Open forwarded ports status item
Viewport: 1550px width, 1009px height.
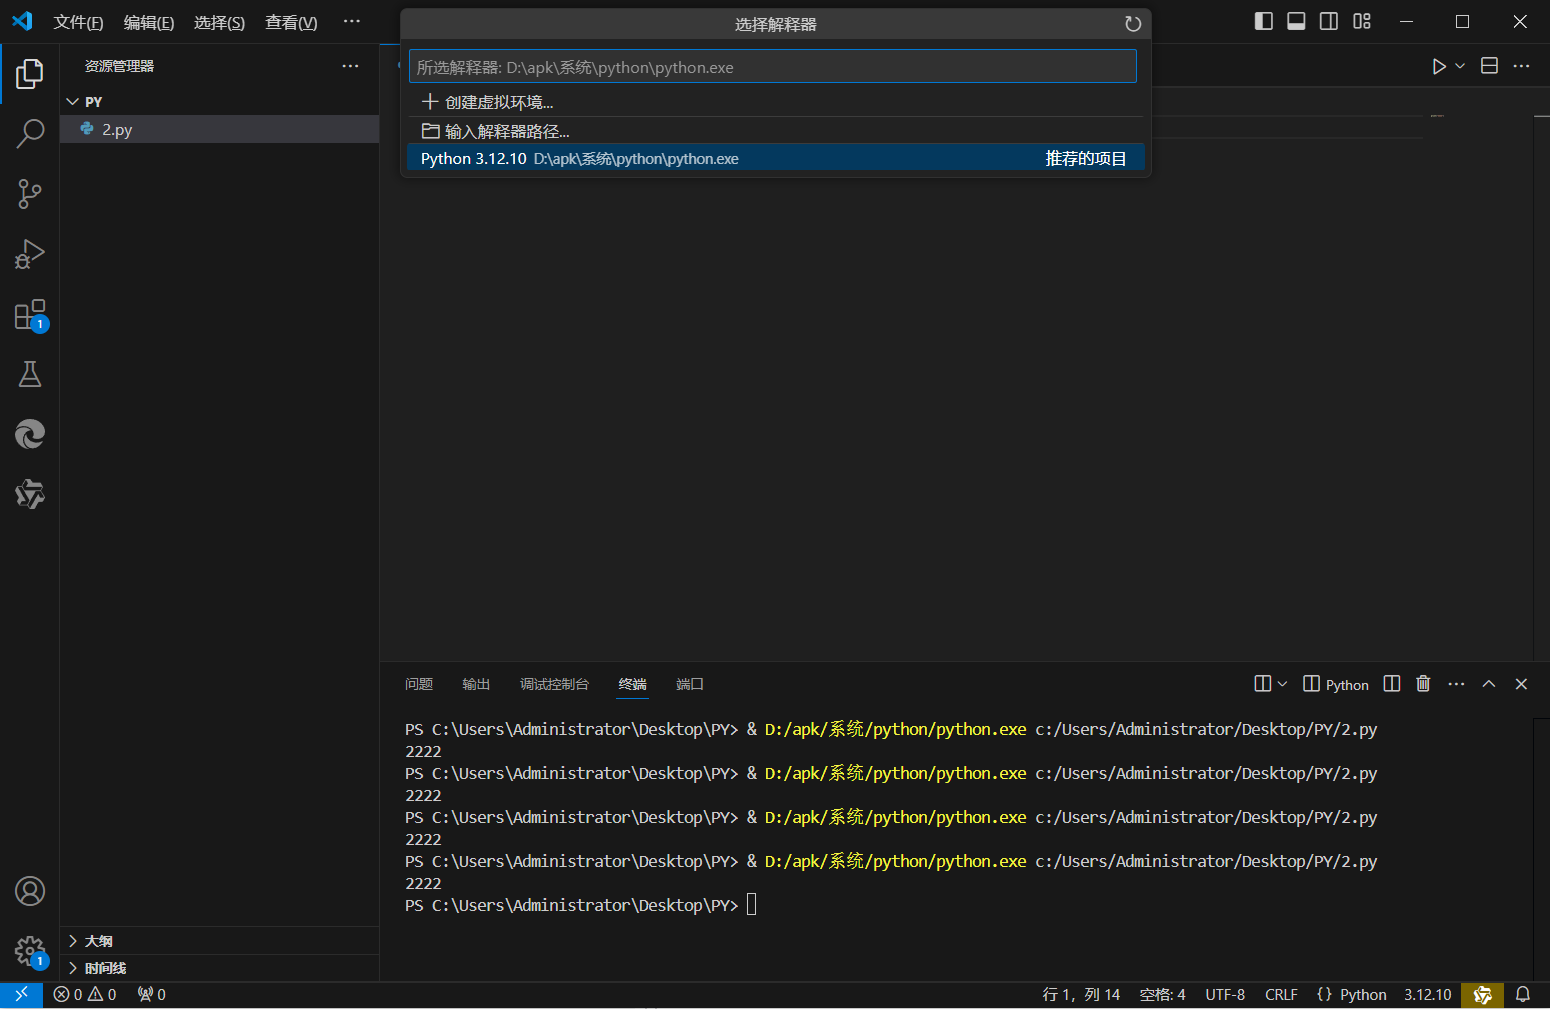coord(151,995)
